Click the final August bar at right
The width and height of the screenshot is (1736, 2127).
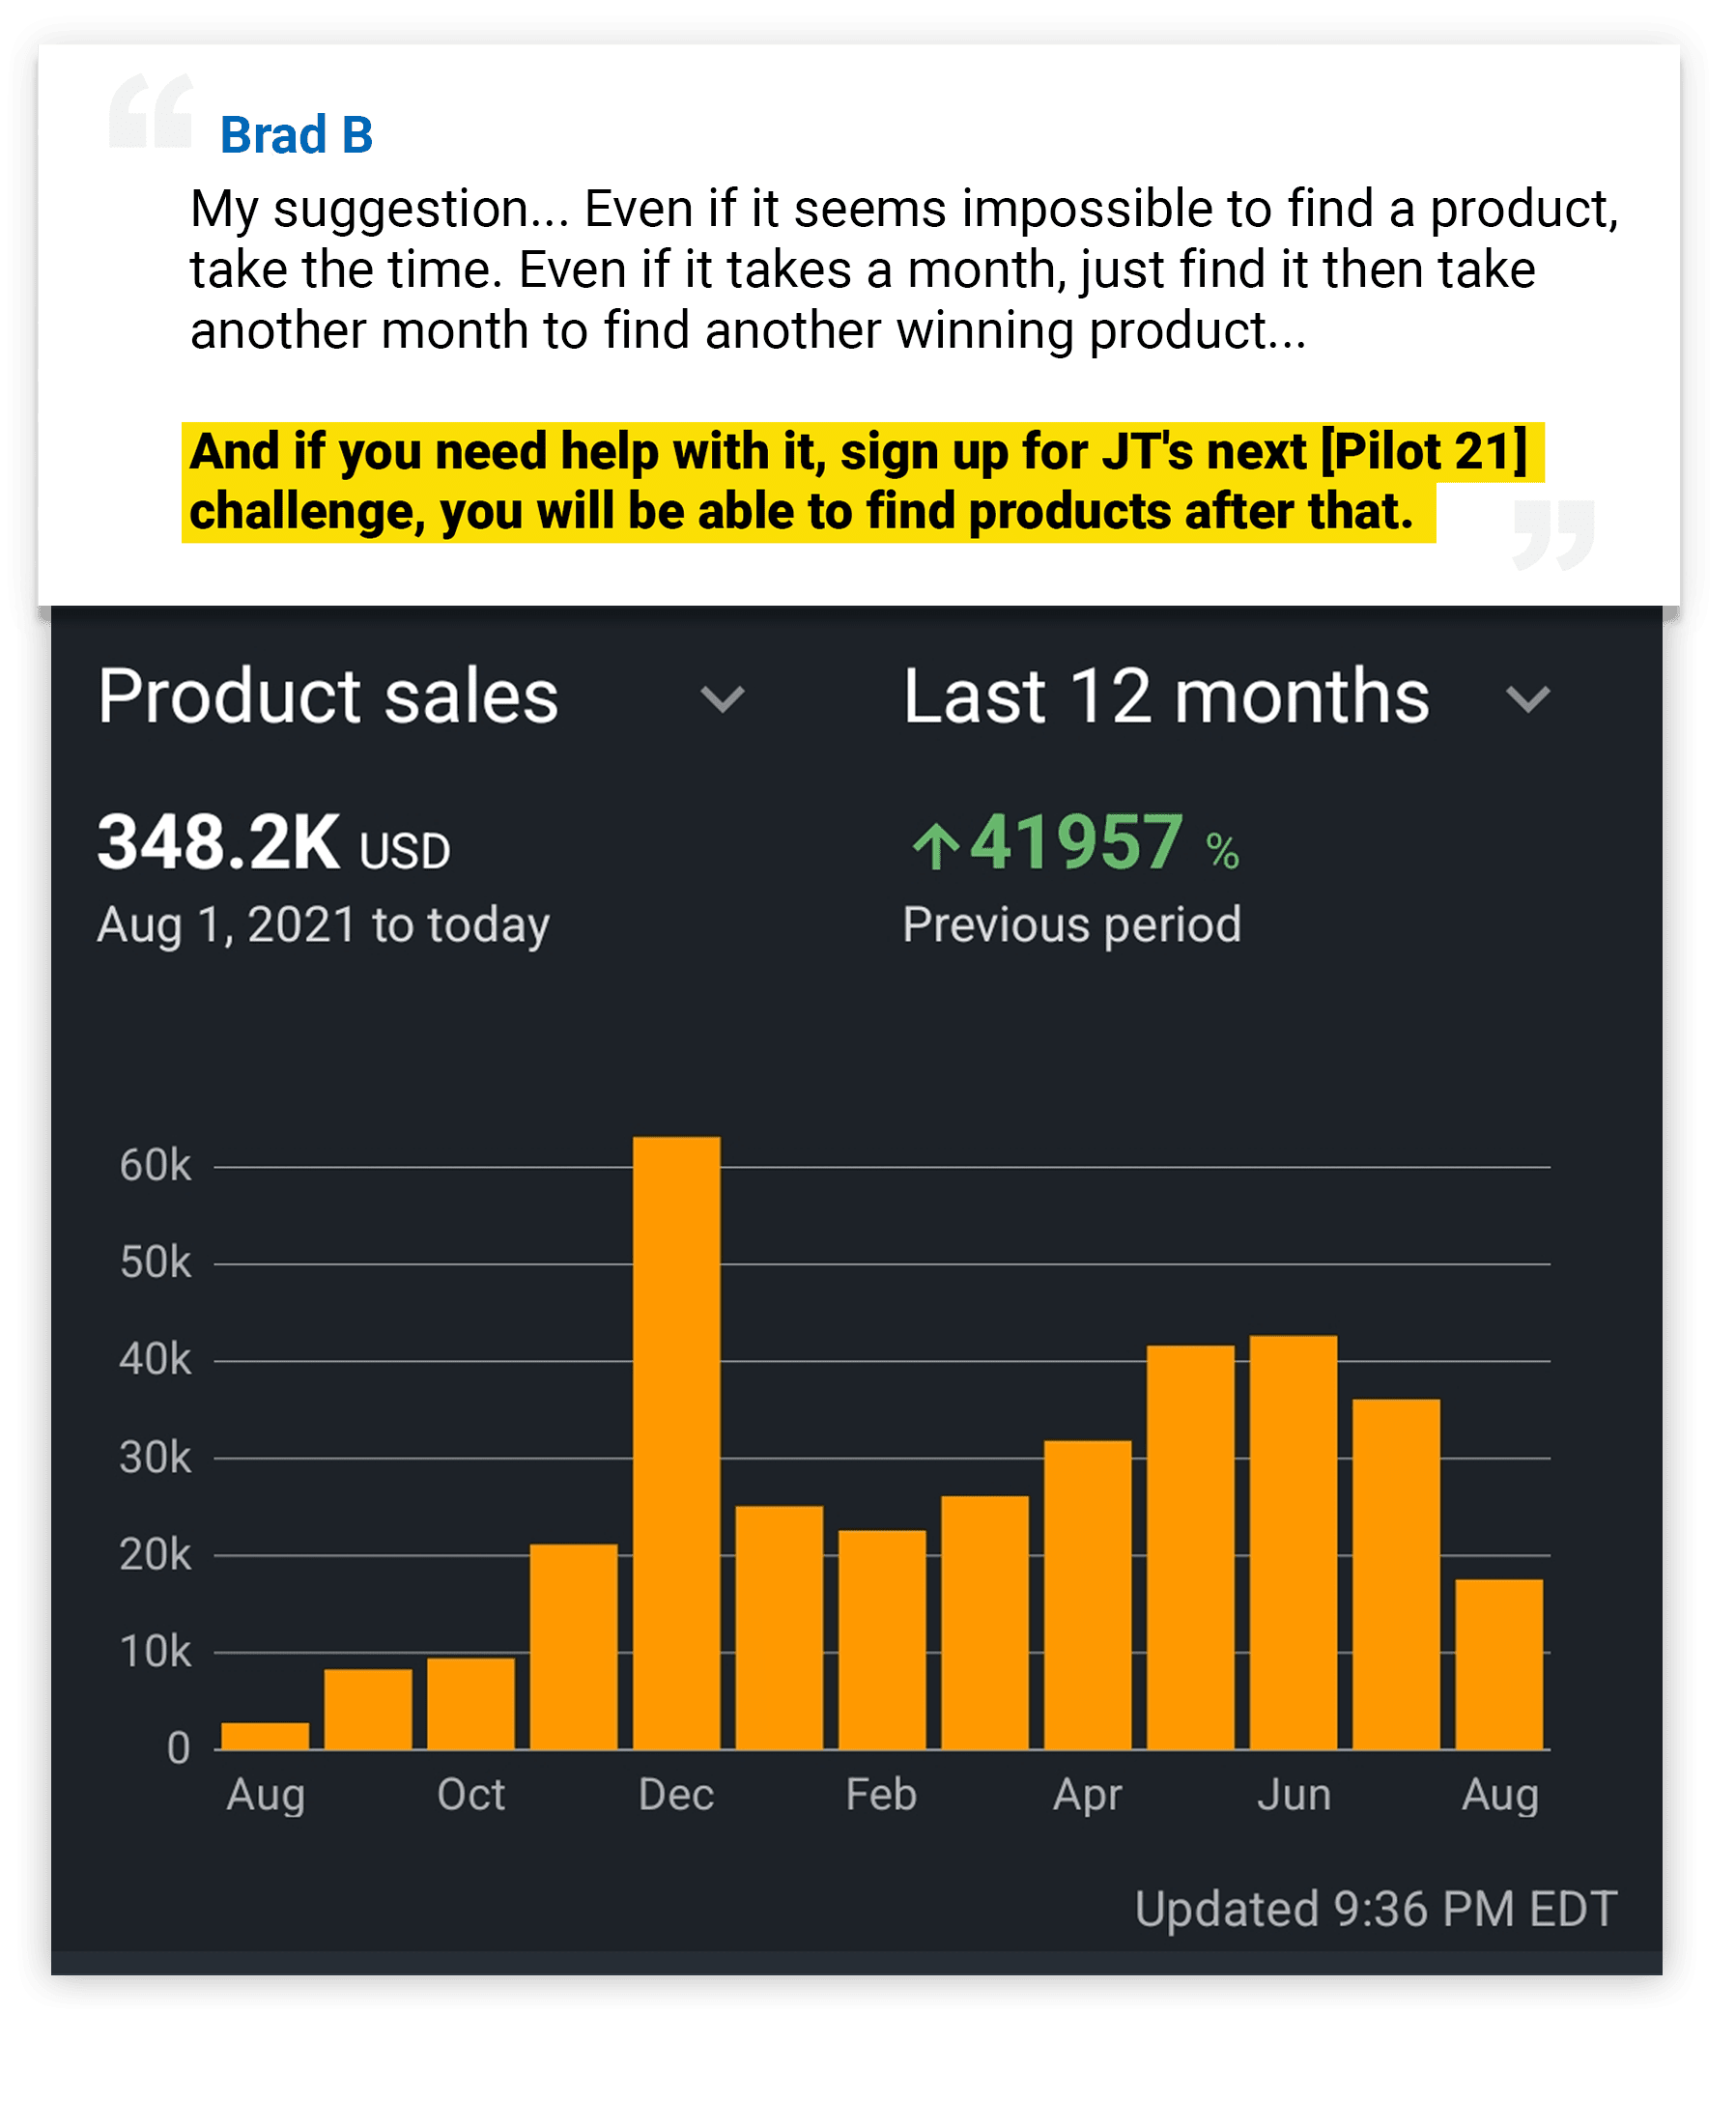pyautogui.click(x=1499, y=1664)
